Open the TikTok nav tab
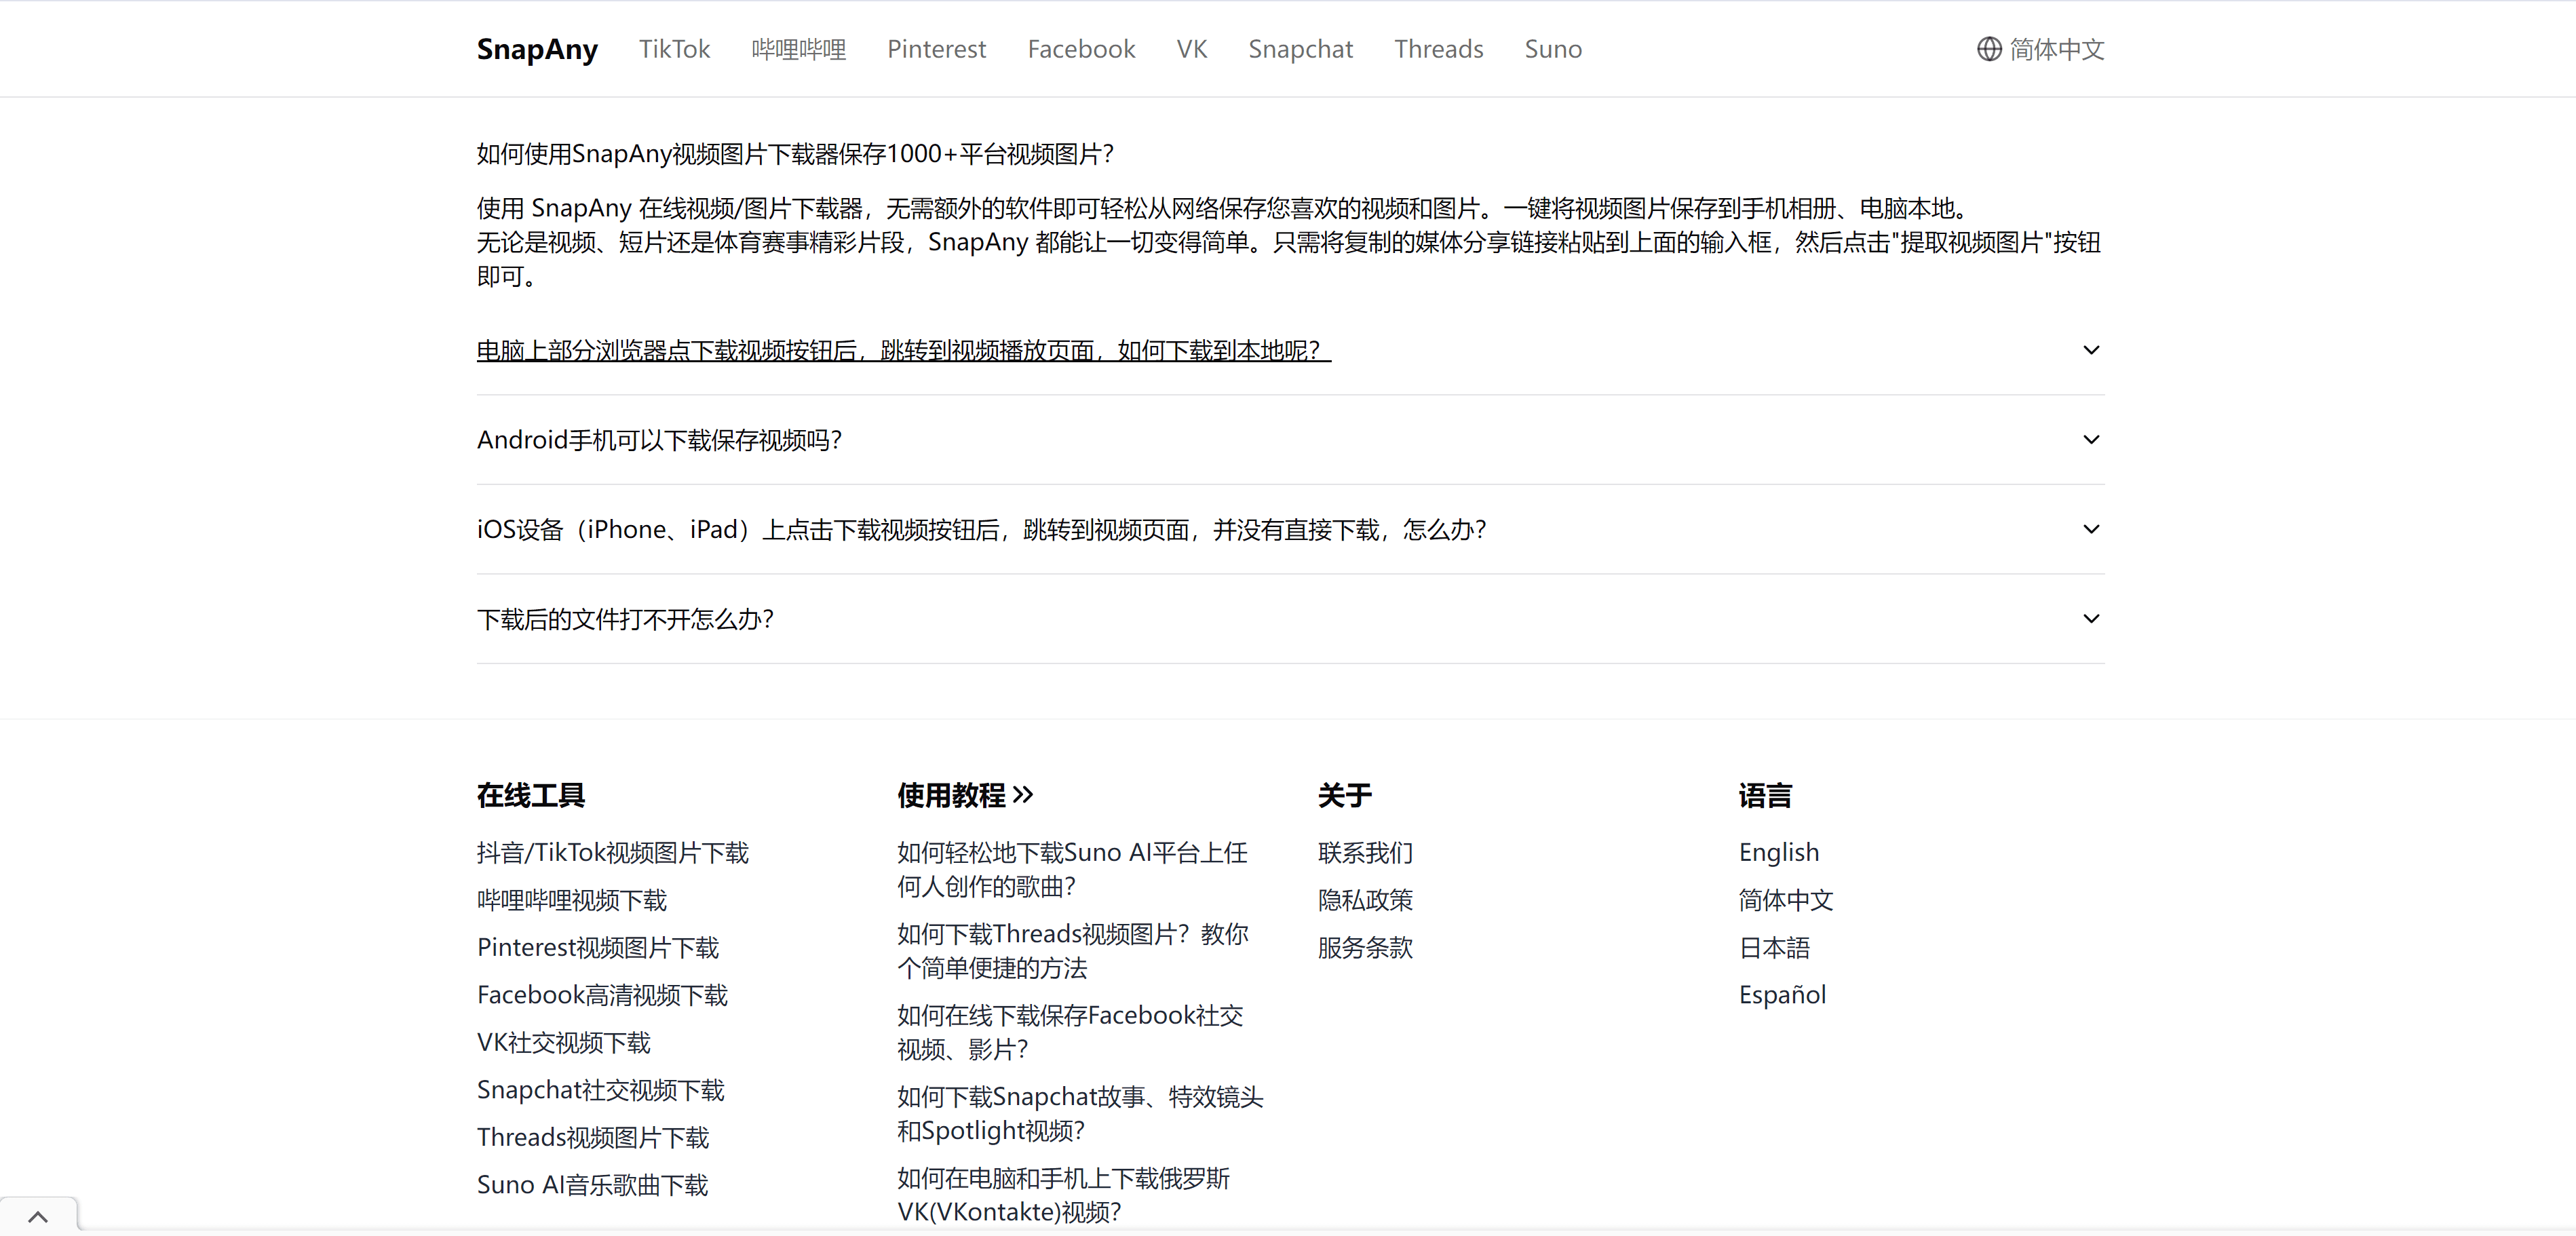This screenshot has width=2576, height=1236. (674, 49)
